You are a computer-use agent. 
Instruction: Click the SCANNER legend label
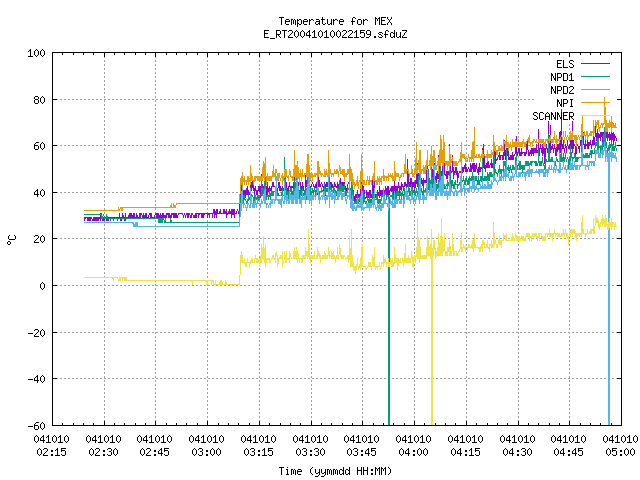click(x=553, y=116)
